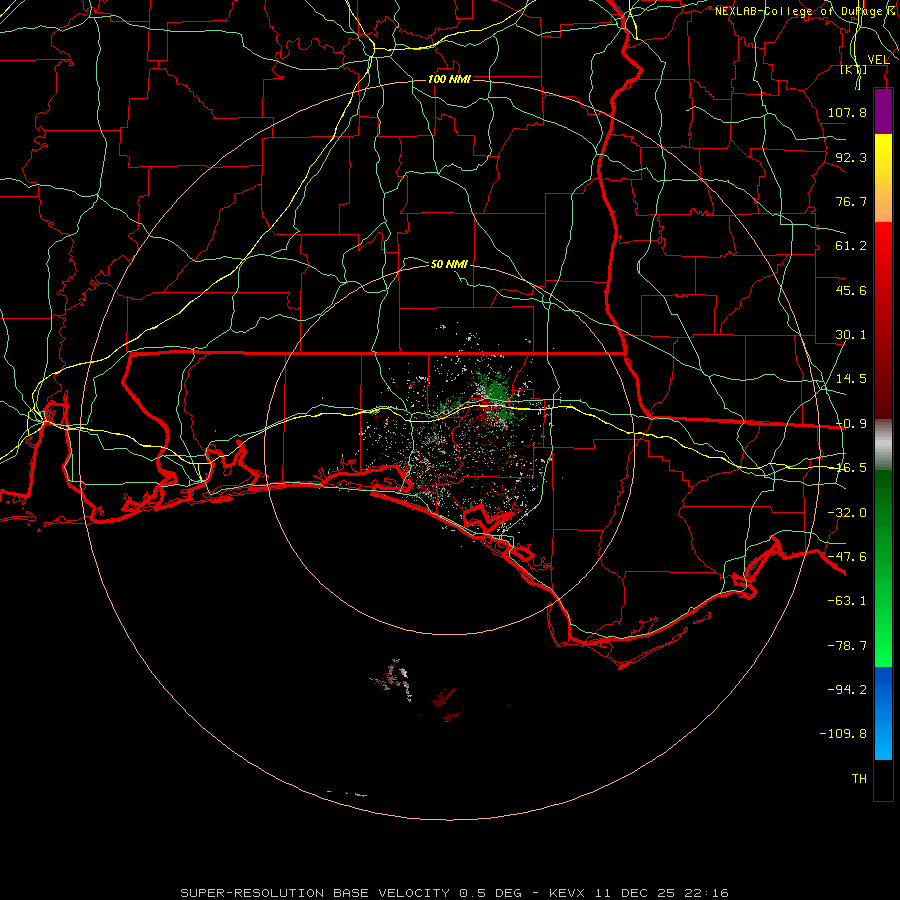The height and width of the screenshot is (900, 900).
Task: Click the 45.6 value on the velocity scale
Action: coord(851,290)
